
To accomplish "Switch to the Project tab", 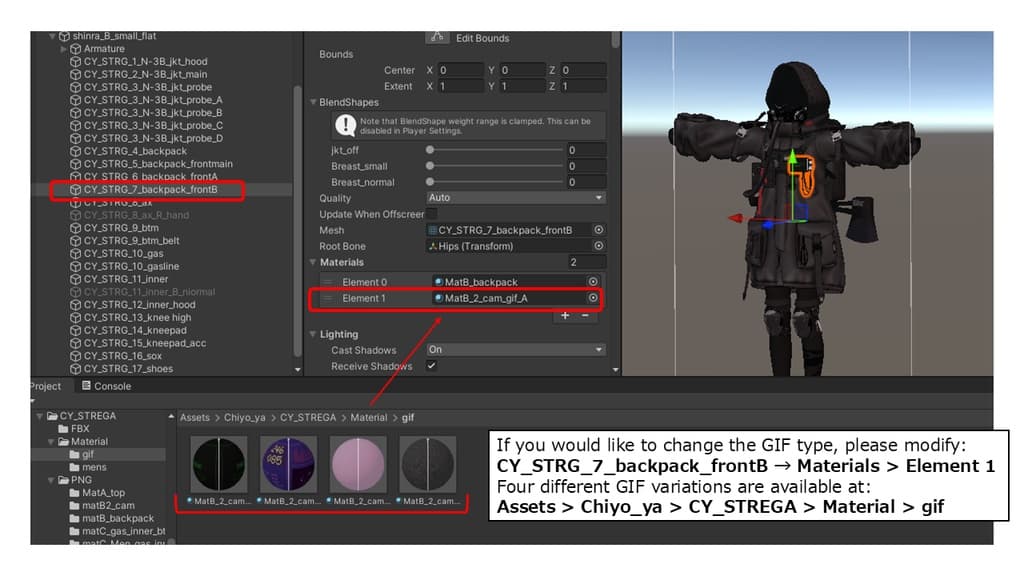I will [x=46, y=386].
